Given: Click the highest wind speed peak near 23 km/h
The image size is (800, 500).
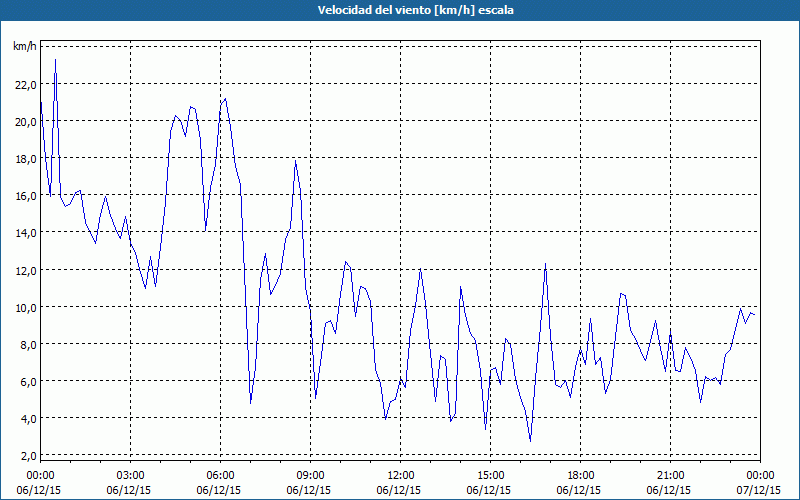Looking at the screenshot, I should [55, 60].
